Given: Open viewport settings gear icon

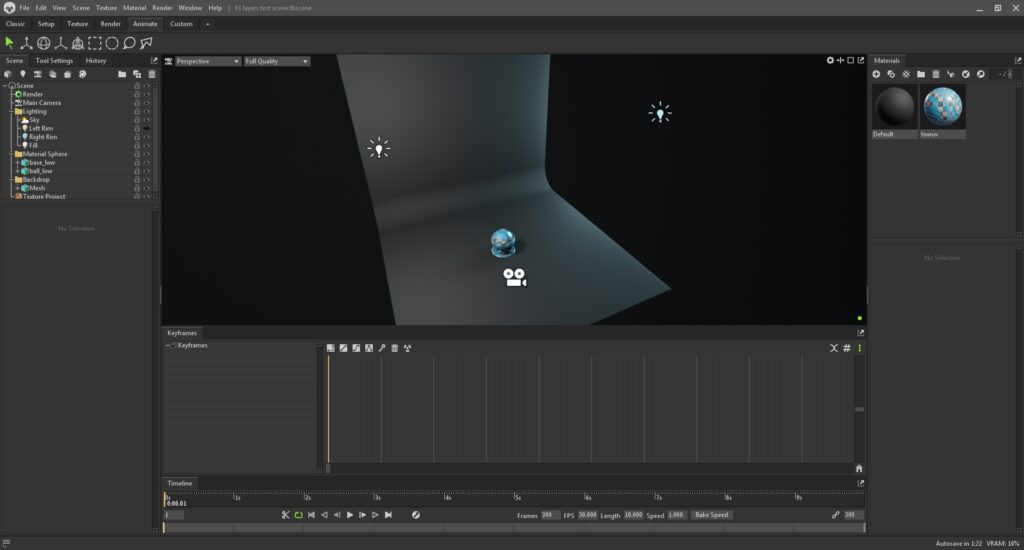Looking at the screenshot, I should [x=830, y=61].
